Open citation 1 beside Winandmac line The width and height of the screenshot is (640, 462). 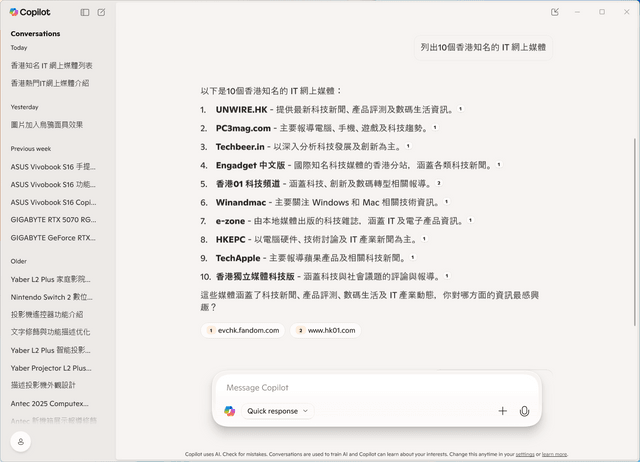coord(447,202)
